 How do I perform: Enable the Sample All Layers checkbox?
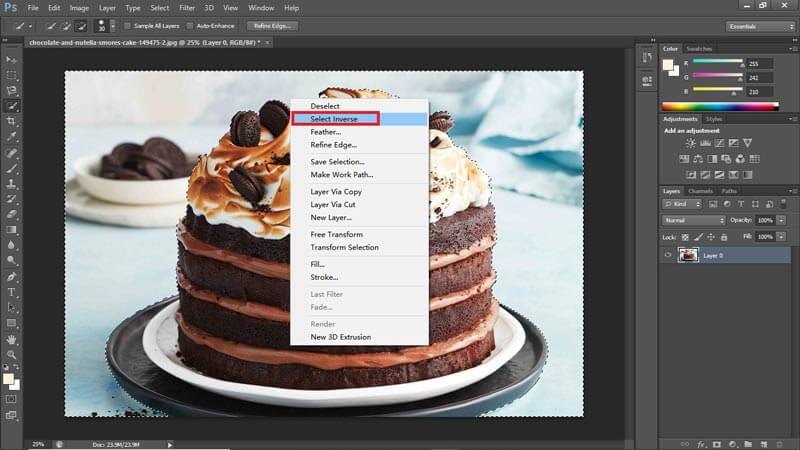129,25
